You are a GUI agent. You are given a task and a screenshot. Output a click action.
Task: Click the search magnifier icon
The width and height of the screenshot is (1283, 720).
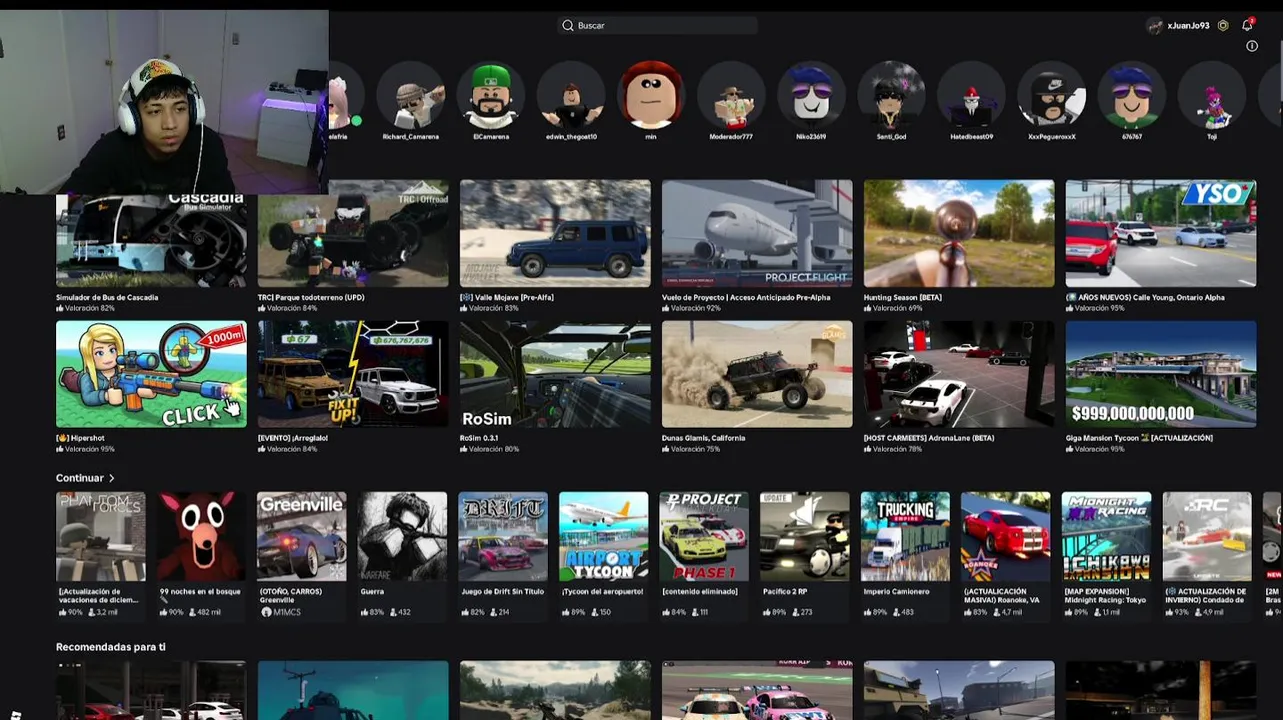point(568,25)
